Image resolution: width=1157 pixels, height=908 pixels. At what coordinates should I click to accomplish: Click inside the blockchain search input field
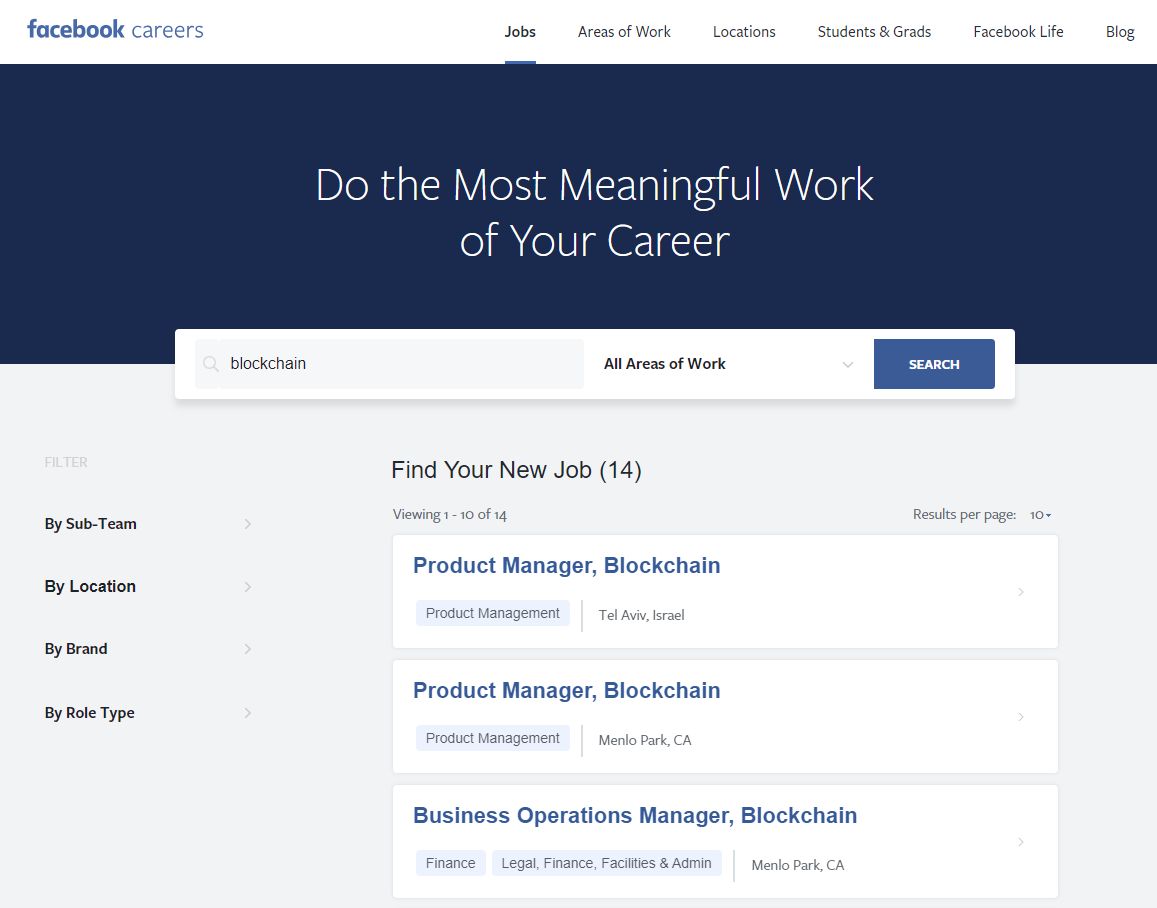[390, 364]
